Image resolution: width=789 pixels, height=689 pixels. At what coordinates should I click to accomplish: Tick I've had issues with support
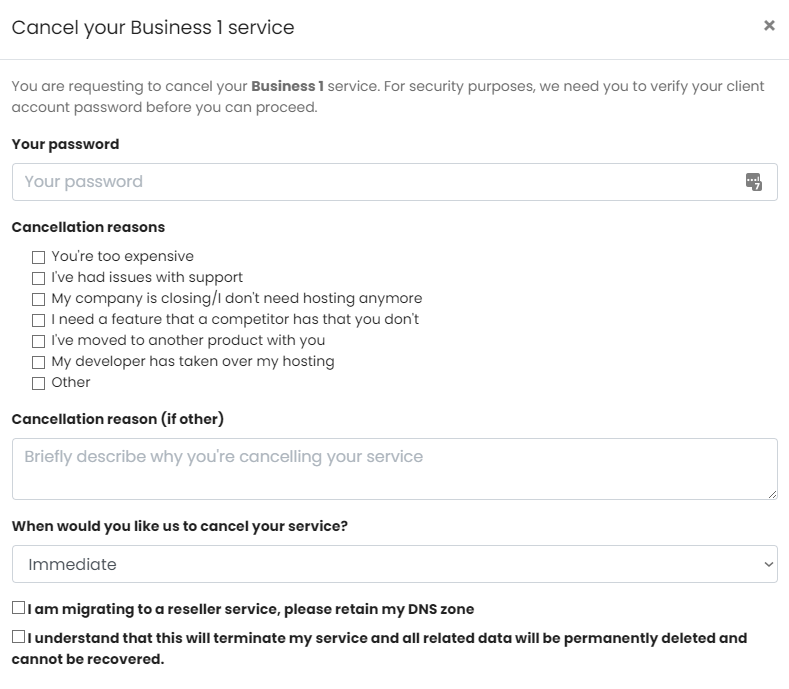pyautogui.click(x=38, y=278)
